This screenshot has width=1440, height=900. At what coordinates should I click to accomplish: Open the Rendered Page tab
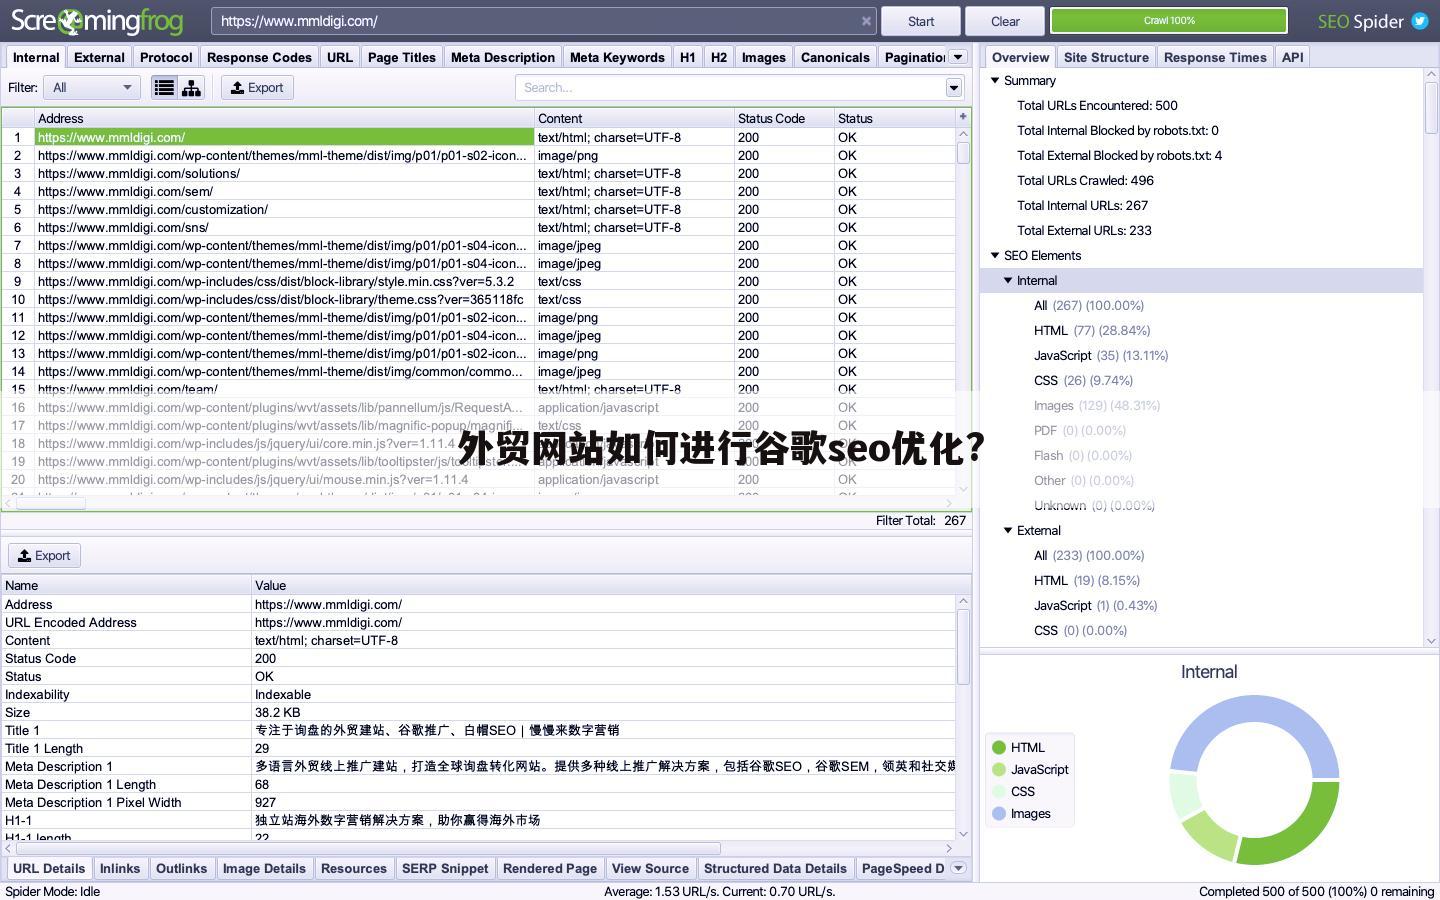[550, 868]
